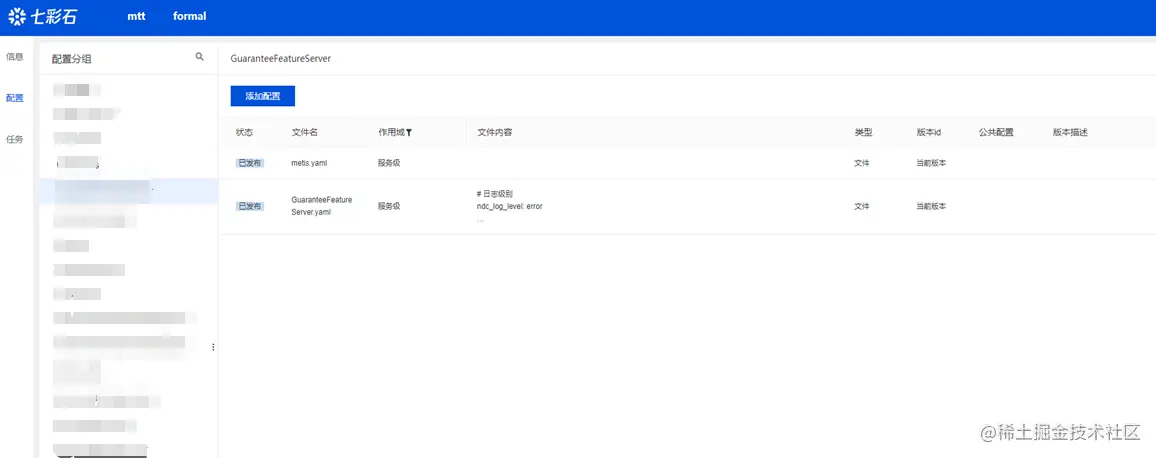This screenshot has height=458, width=1156.
Task: Click the GuaranteeFeatureServer page title
Action: [x=281, y=58]
